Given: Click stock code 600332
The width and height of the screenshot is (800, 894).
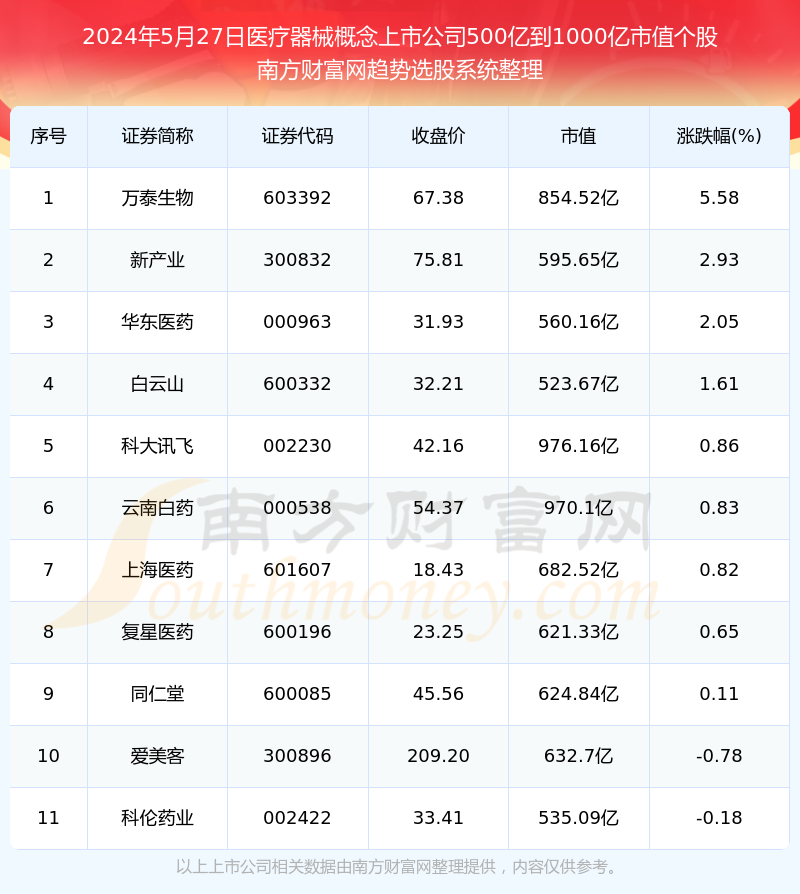Looking at the screenshot, I should 297,384.
